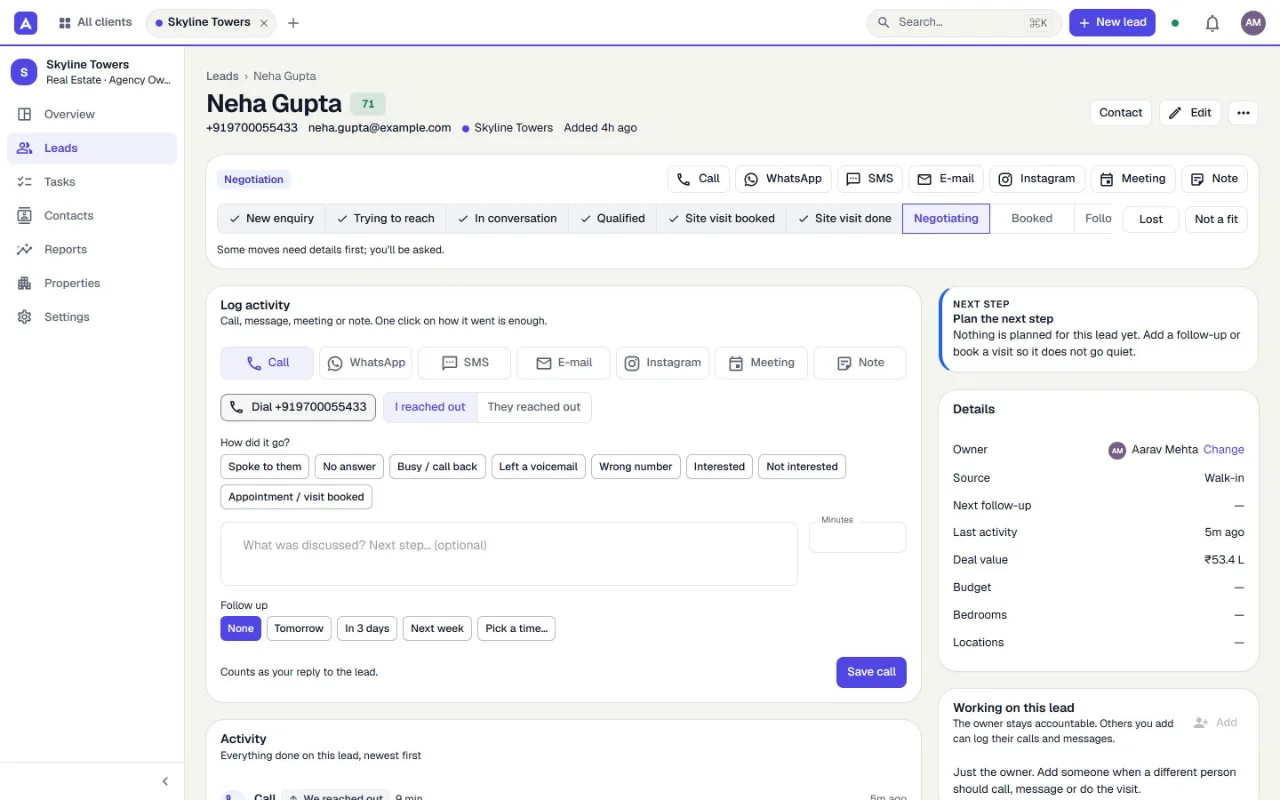Open Overview in the sidebar

(92, 114)
